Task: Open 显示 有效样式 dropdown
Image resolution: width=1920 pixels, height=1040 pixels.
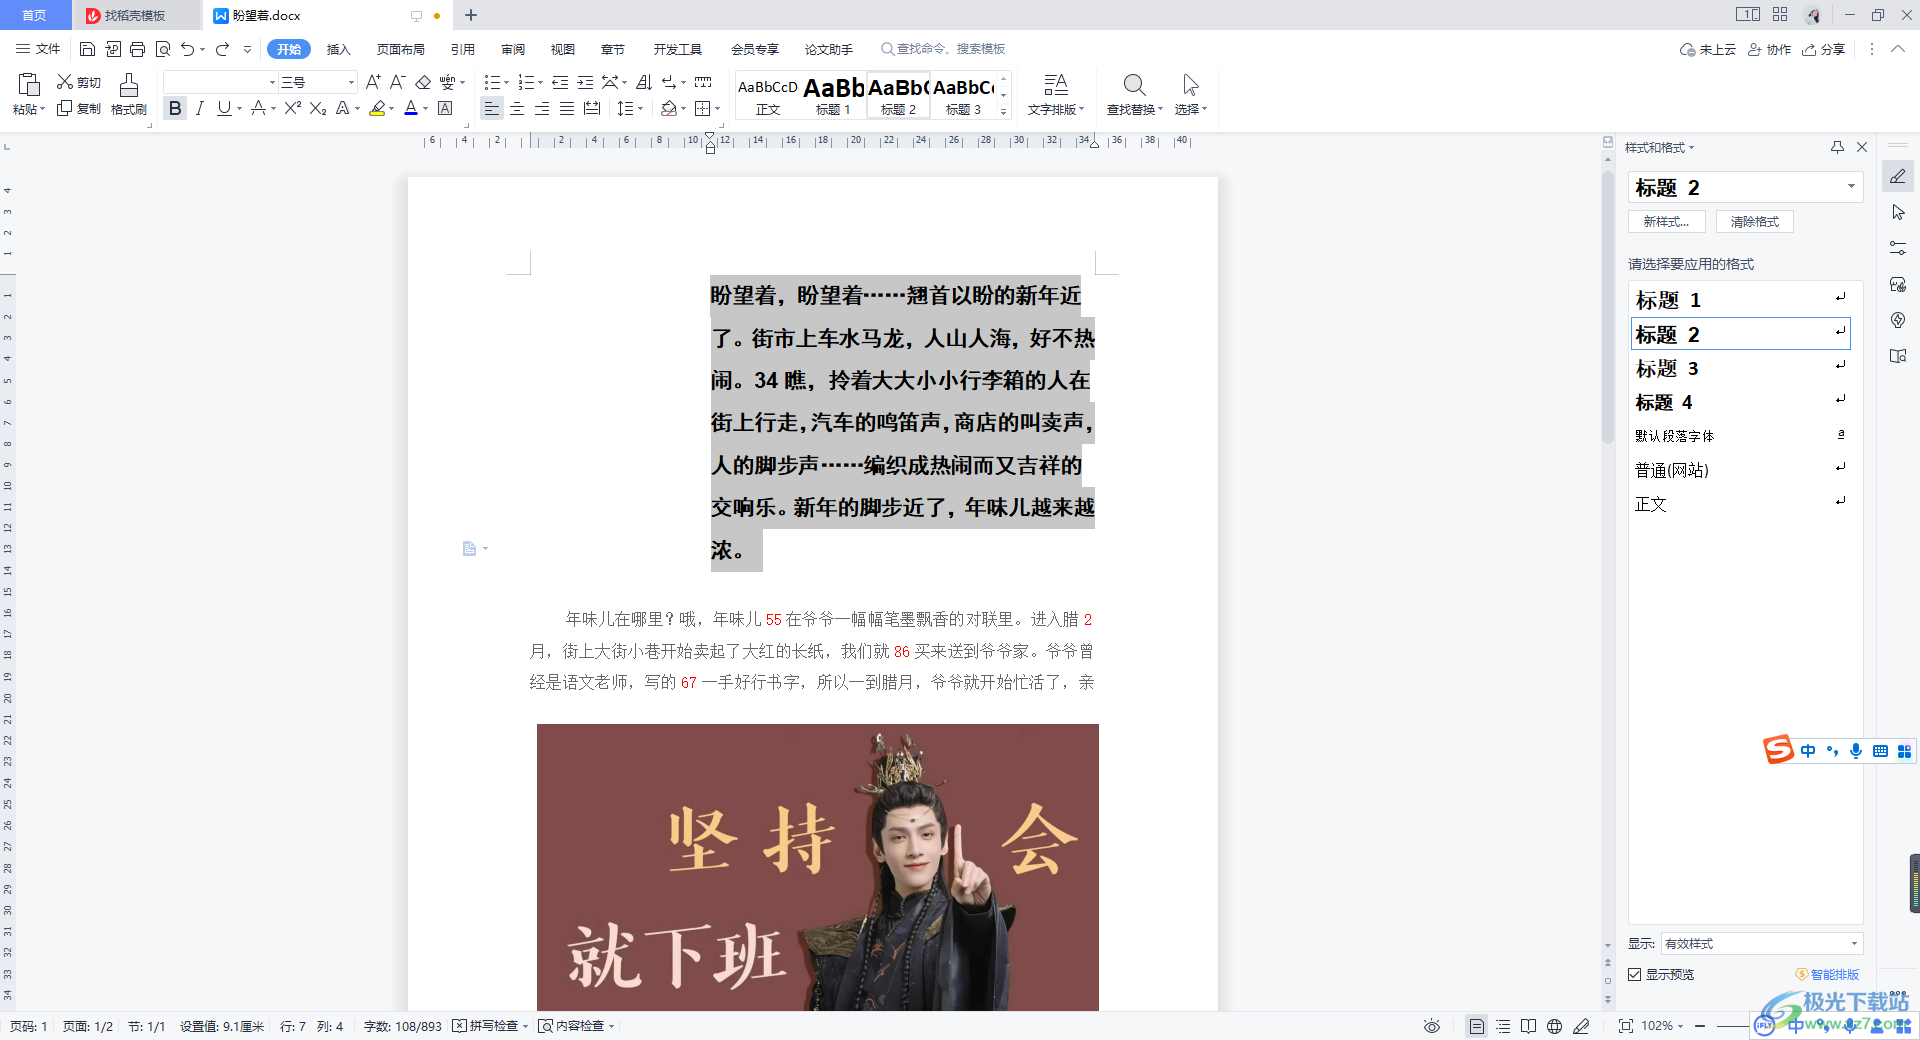Action: 1761,943
